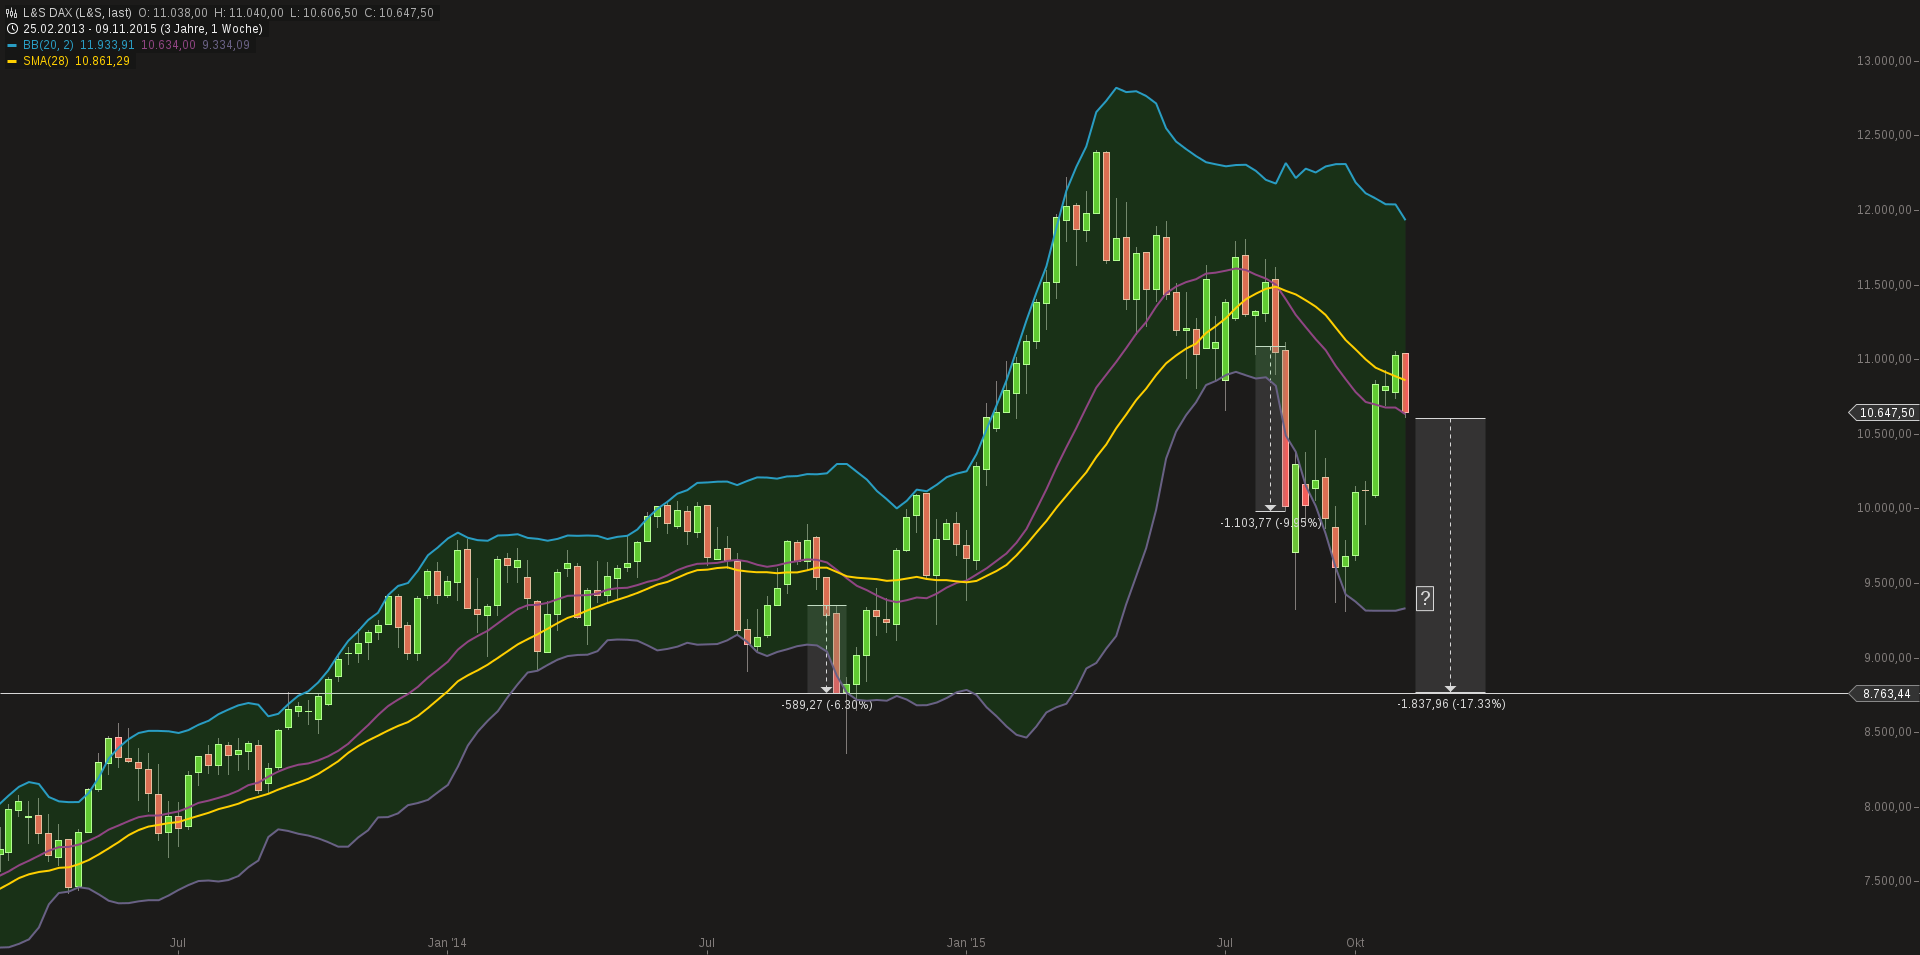Screen dimensions: 1920x955
Task: Click the Jan '14 time axis label
Action: pyautogui.click(x=447, y=943)
